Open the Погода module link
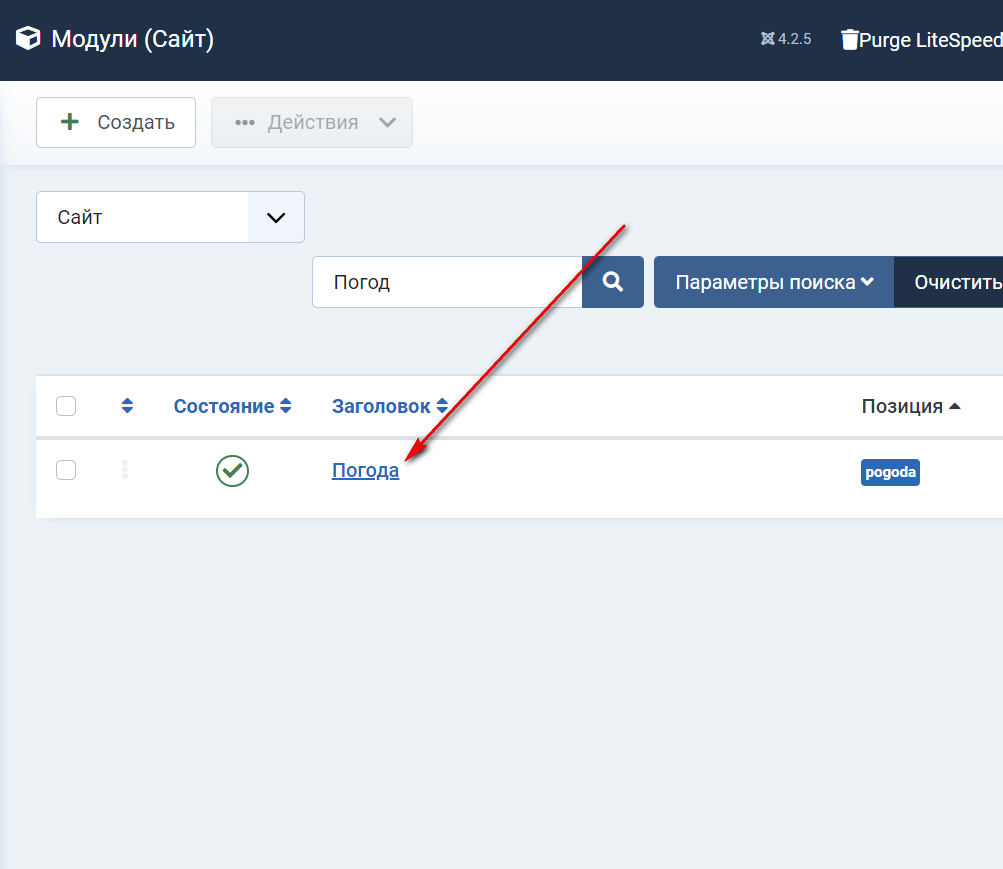Screen dimensions: 1003x869 coord(365,471)
